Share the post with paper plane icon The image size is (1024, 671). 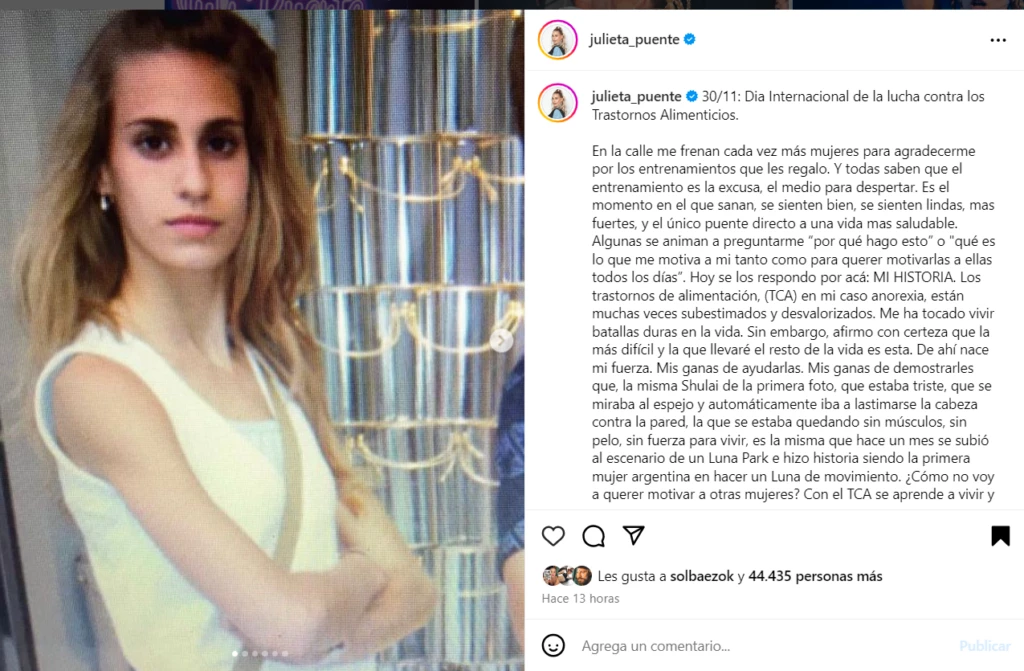633,535
